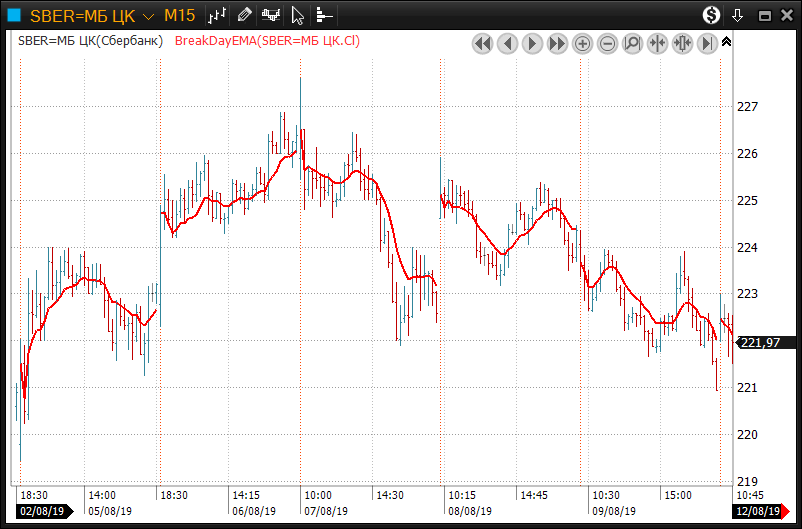Compress the chart horizontally
802x529 pixels.
658,44
